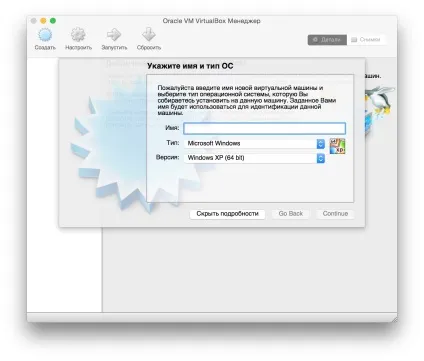Click the green zoom window button
This screenshot has height=361, width=424.
(x=53, y=21)
